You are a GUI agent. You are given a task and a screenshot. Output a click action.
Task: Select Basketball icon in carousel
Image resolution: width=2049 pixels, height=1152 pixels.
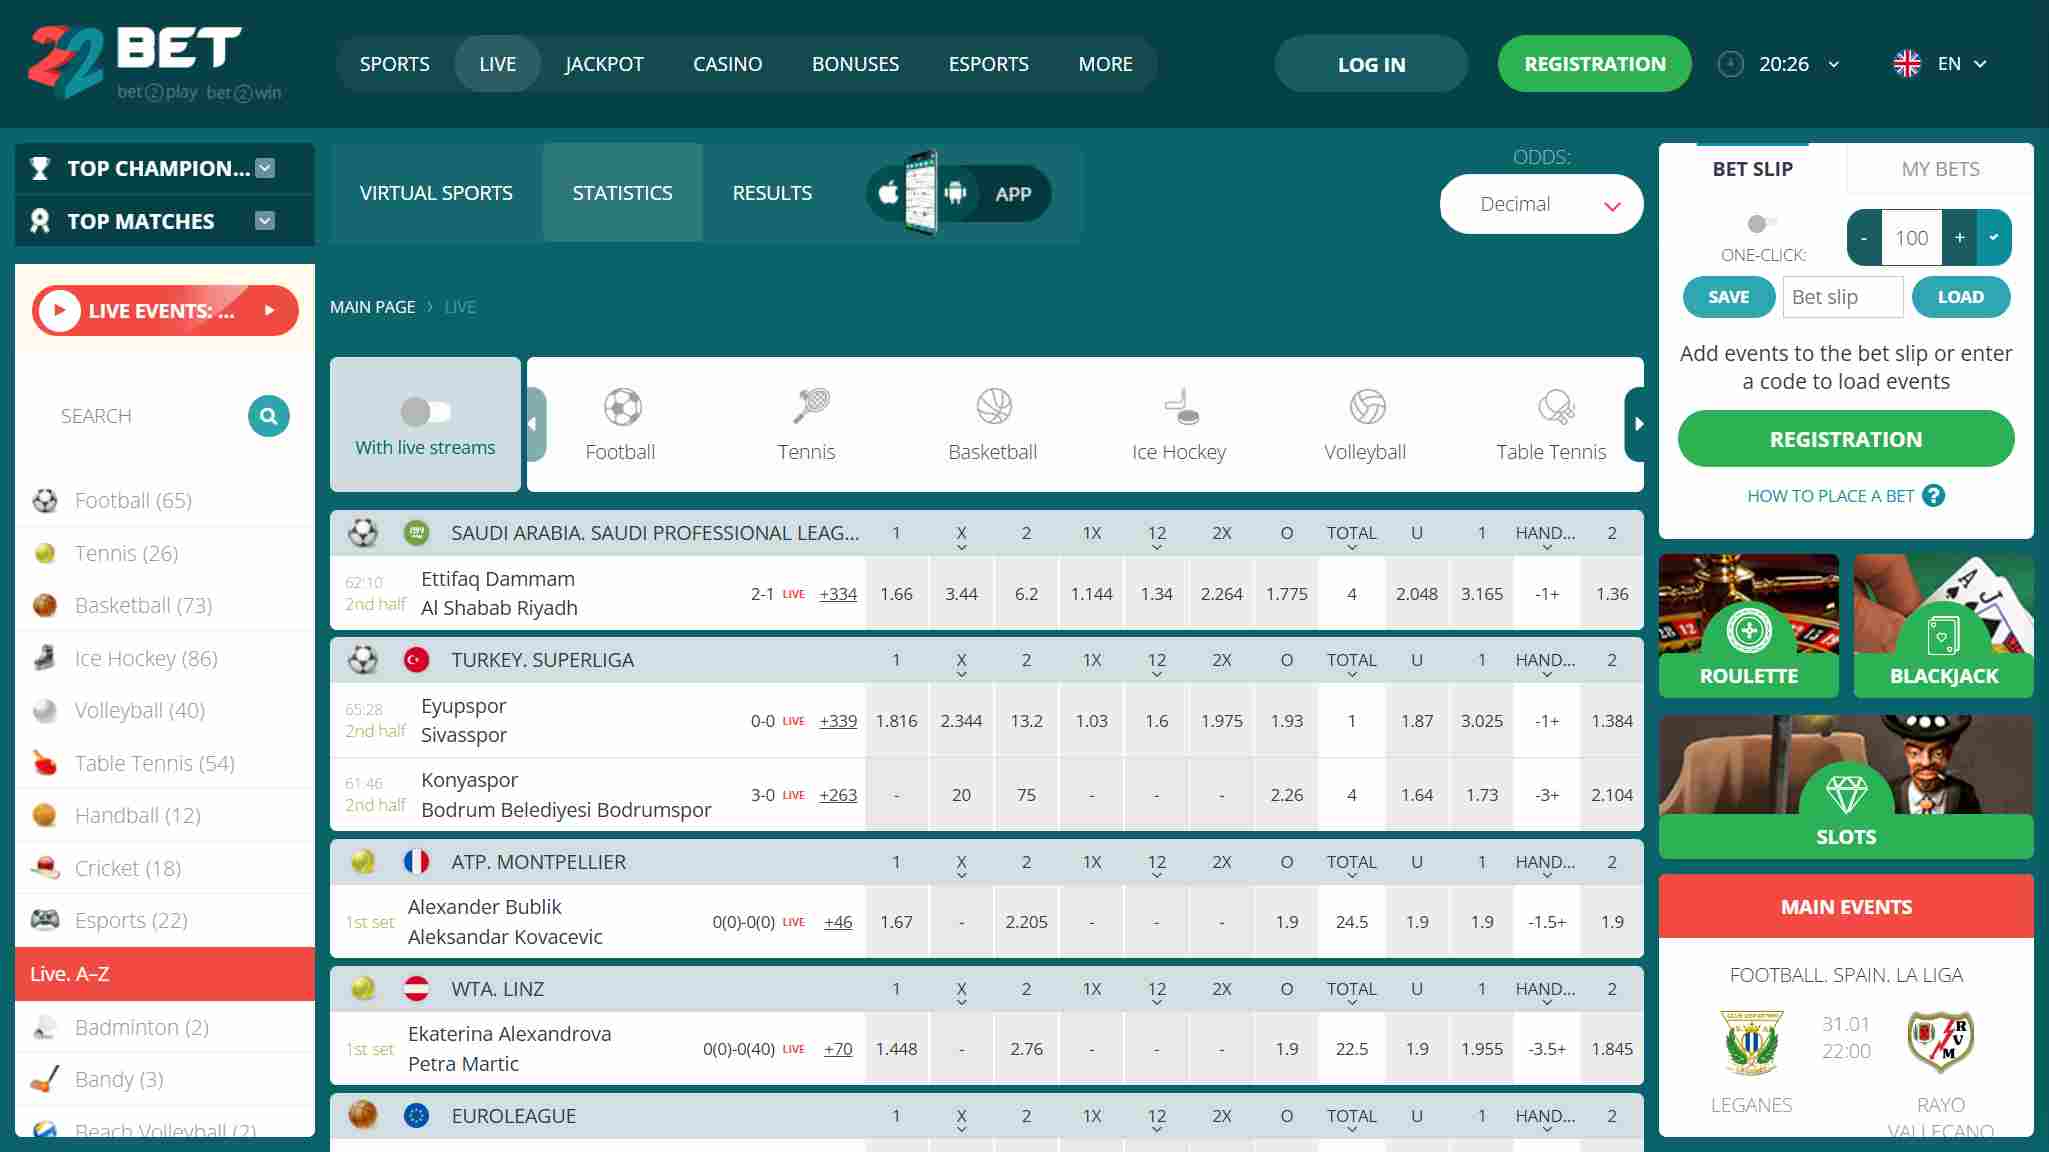click(x=994, y=406)
